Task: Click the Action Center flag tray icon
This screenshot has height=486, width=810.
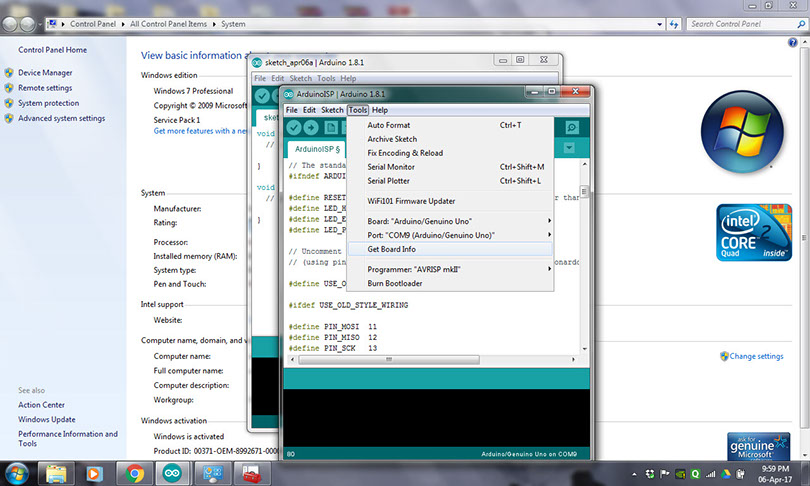Action: click(x=665, y=474)
